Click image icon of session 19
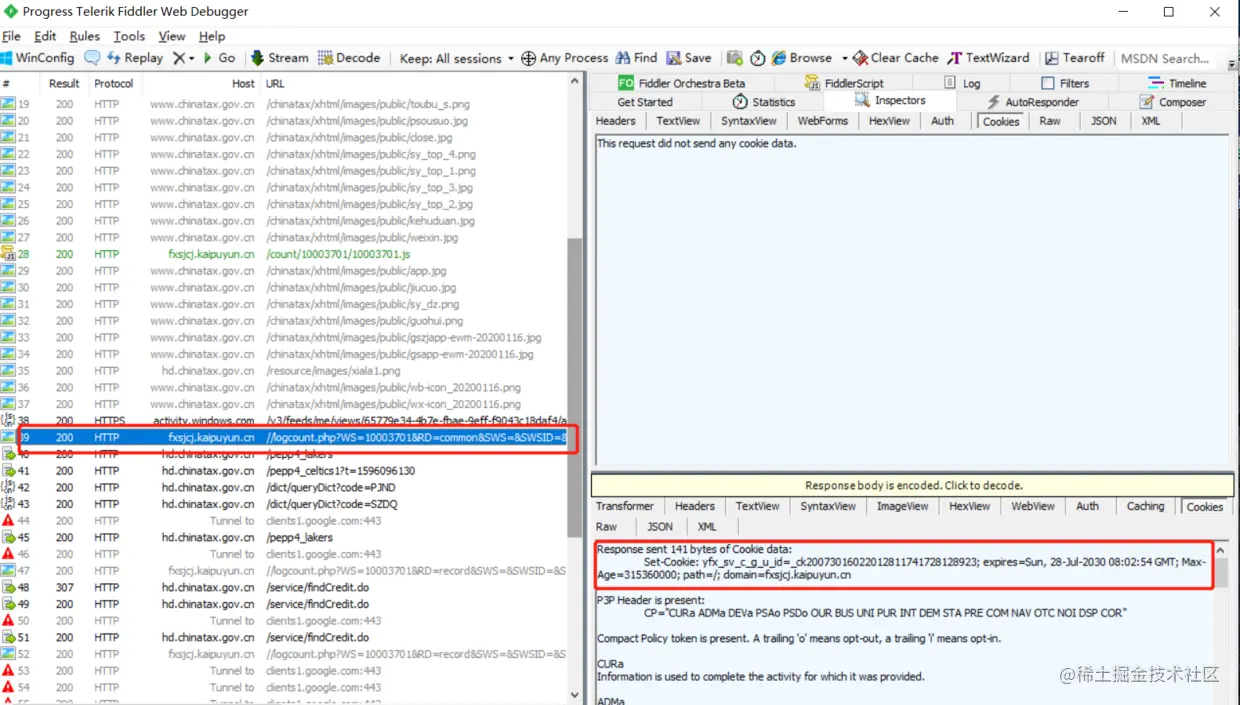The height and width of the screenshot is (705, 1240). 8,104
